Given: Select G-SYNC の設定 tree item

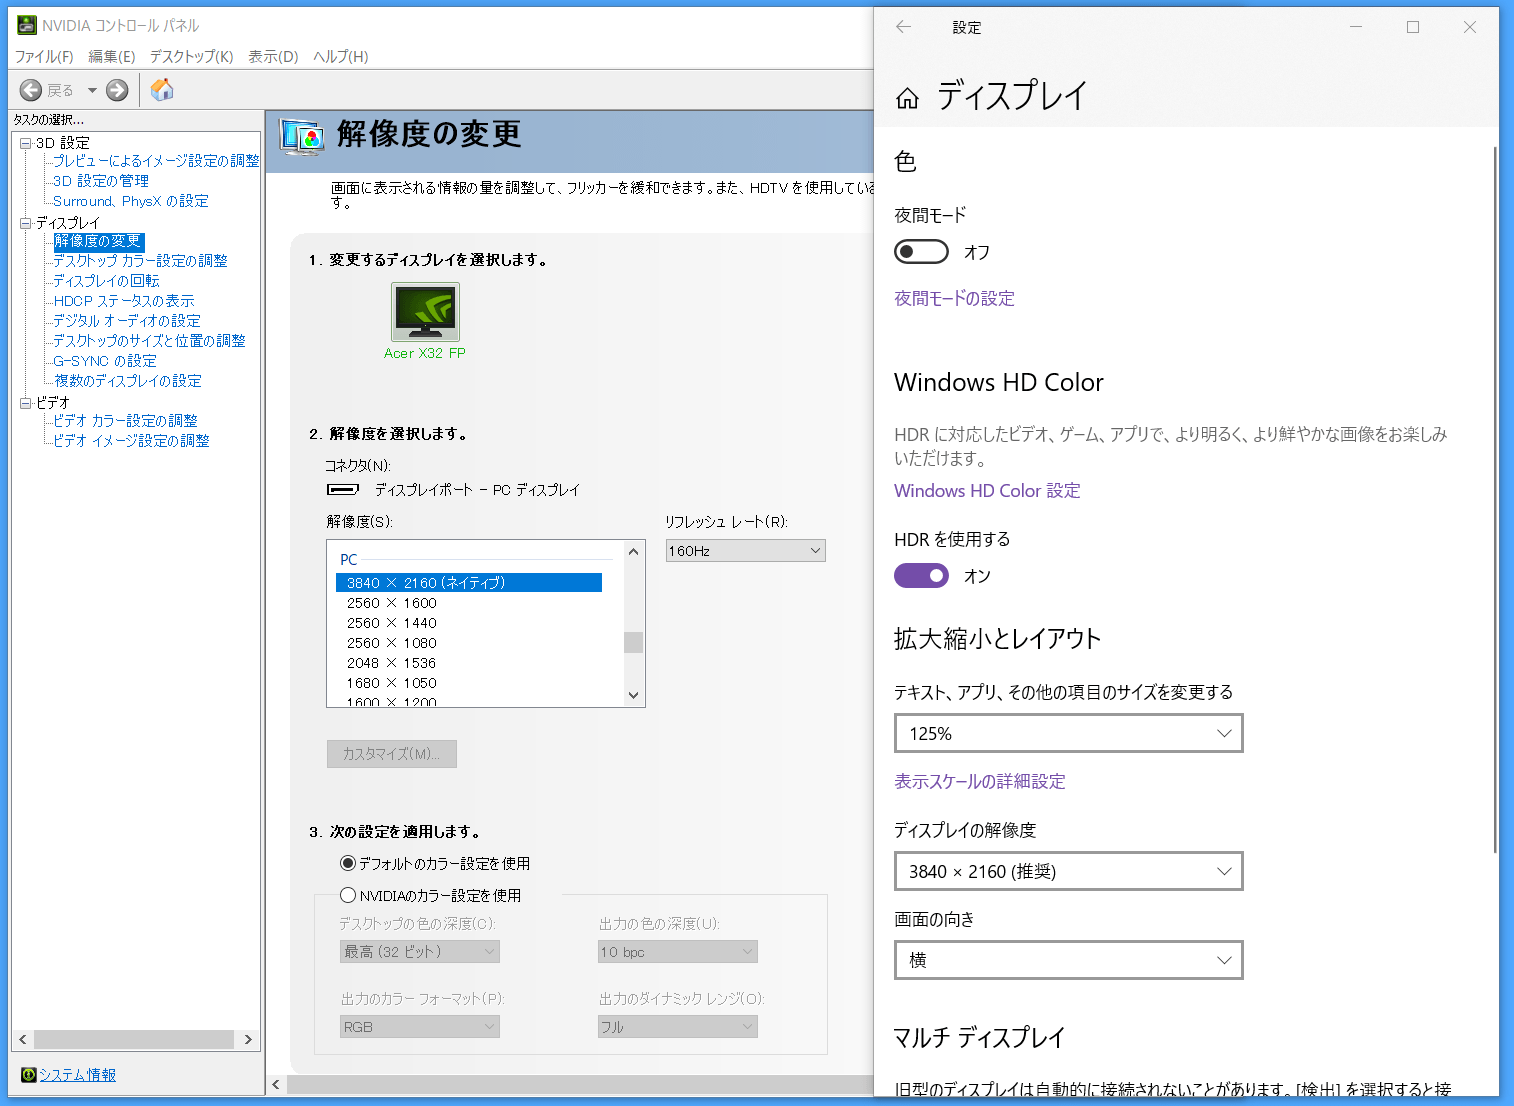Looking at the screenshot, I should pos(105,361).
